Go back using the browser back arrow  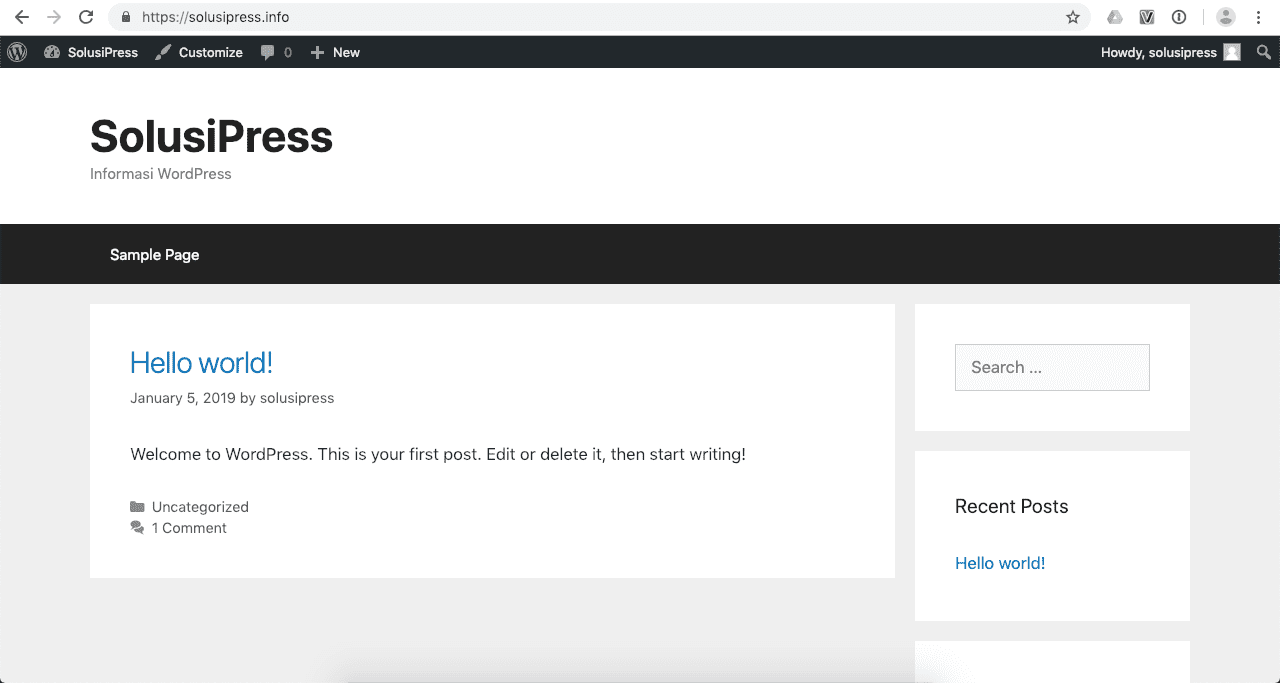click(22, 17)
